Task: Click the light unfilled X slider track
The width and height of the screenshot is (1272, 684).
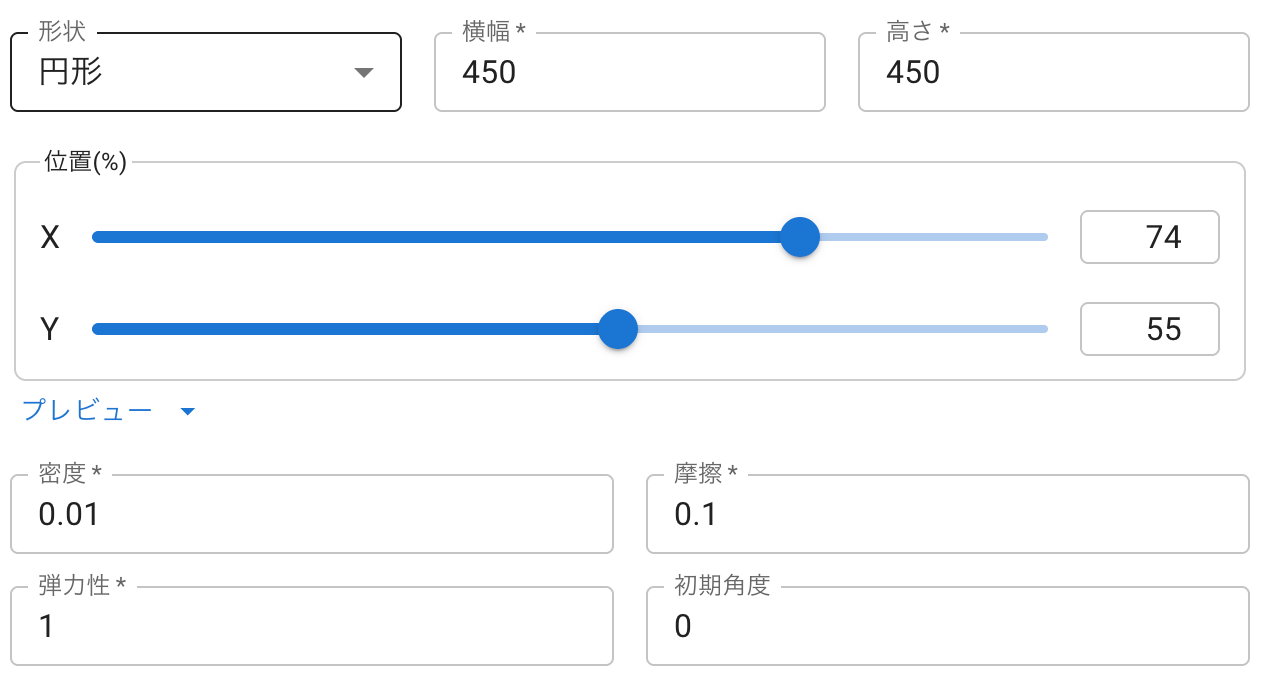Action: click(x=934, y=237)
